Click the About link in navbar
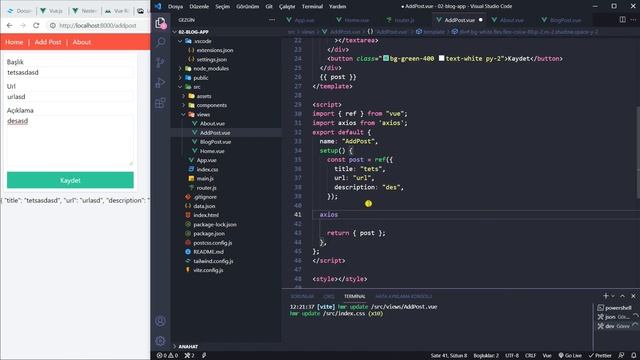 pos(82,42)
